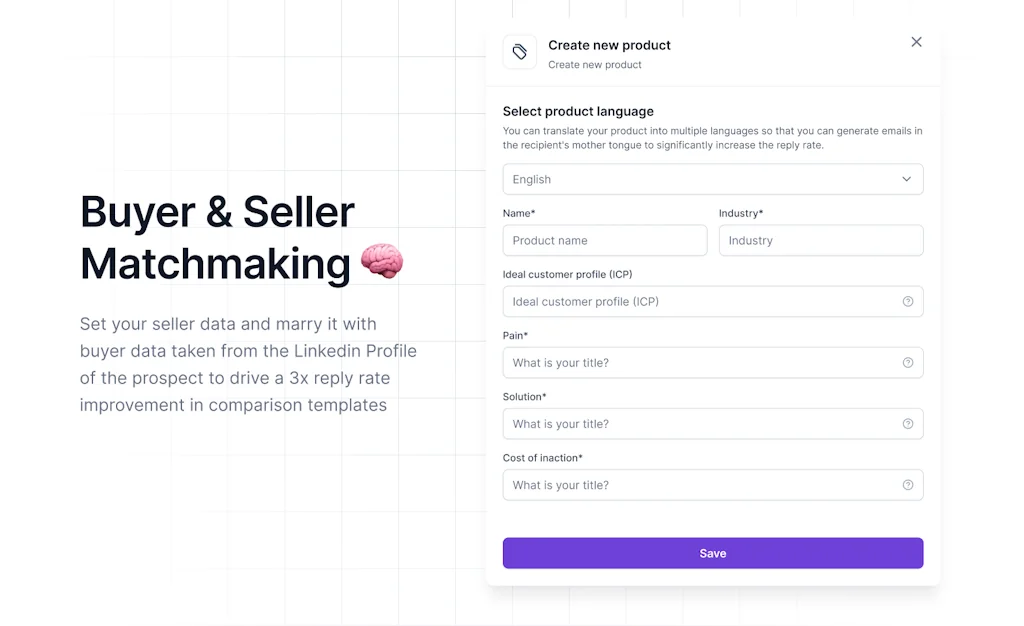Click the help icon in Cost of inaction field

(x=908, y=484)
